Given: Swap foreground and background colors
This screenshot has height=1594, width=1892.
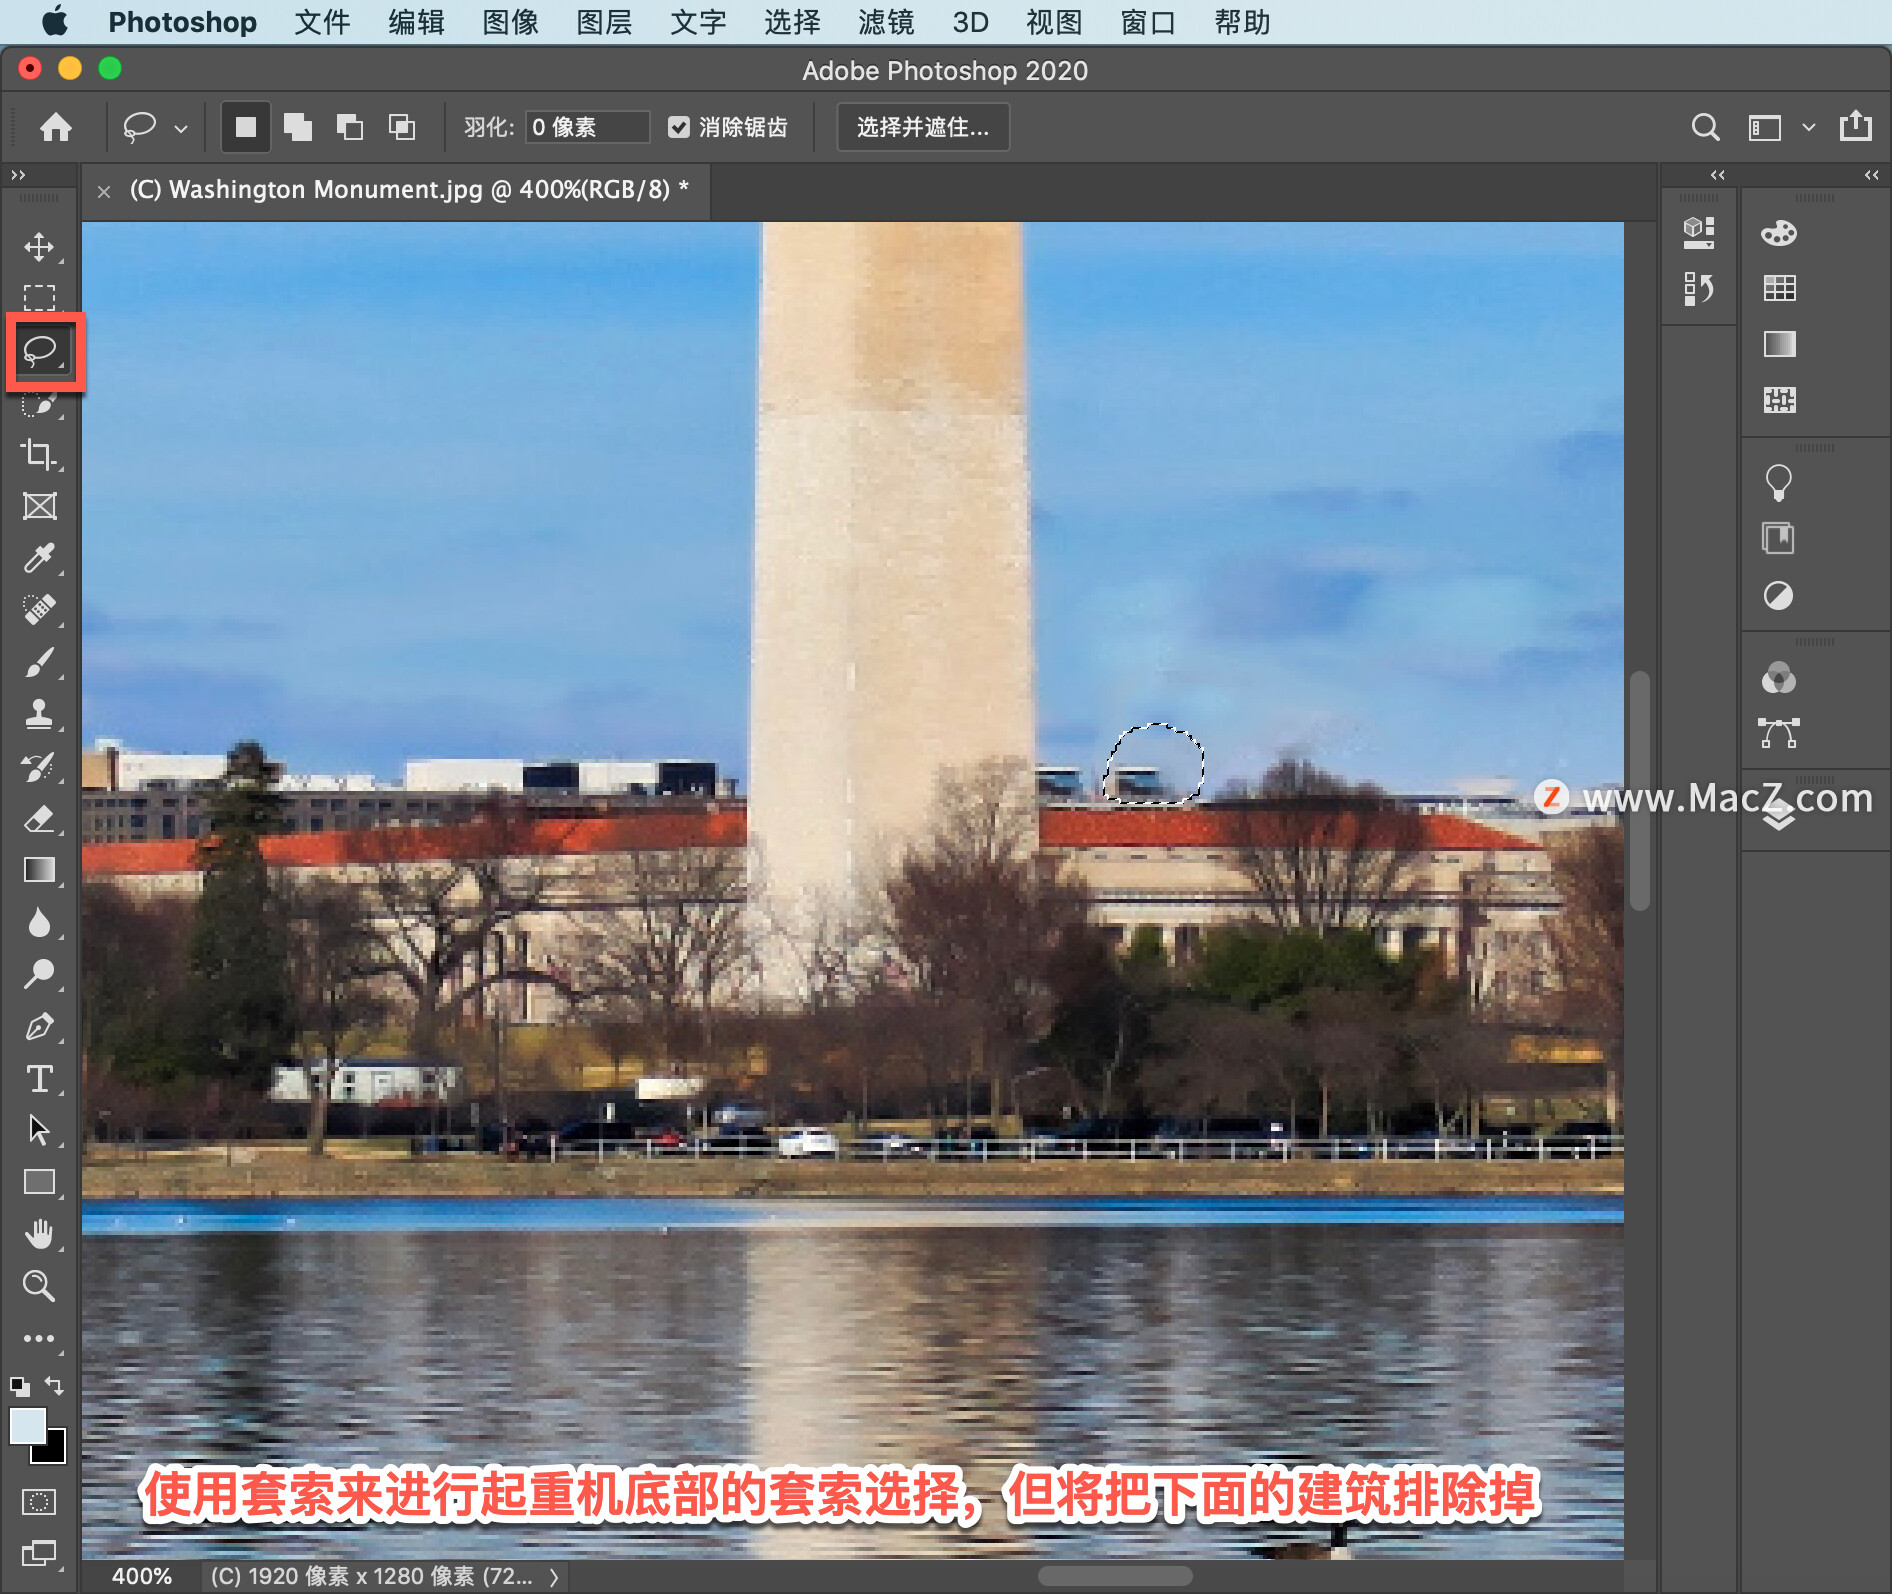Looking at the screenshot, I should pos(55,1386).
